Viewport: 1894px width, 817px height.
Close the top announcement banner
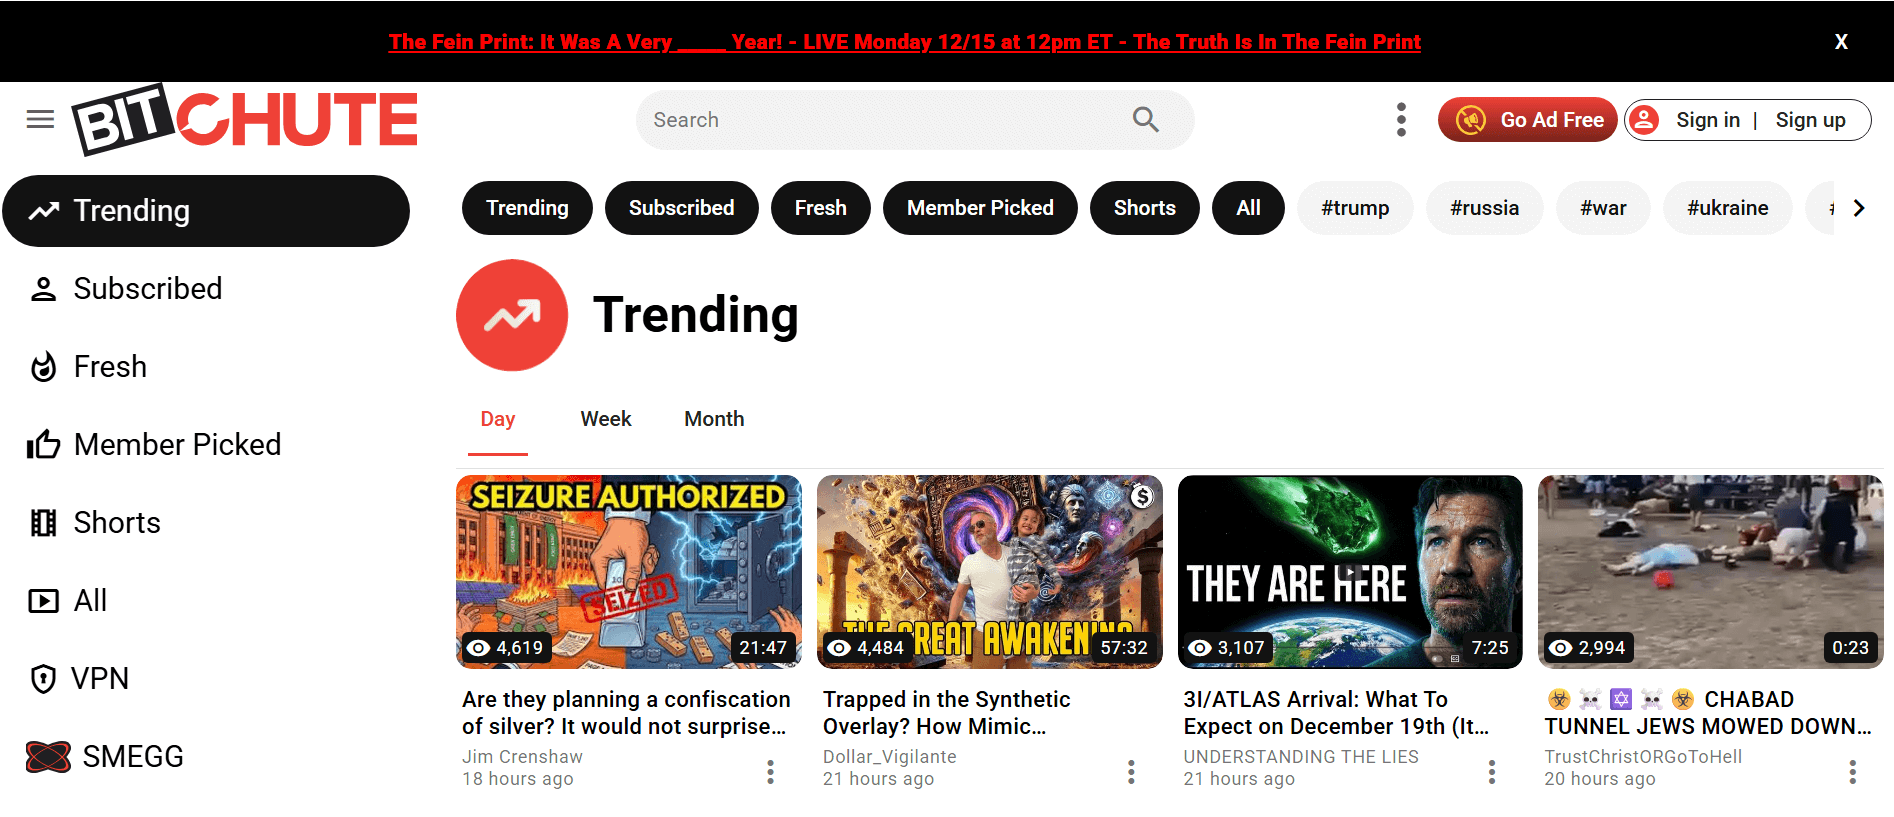click(x=1841, y=42)
